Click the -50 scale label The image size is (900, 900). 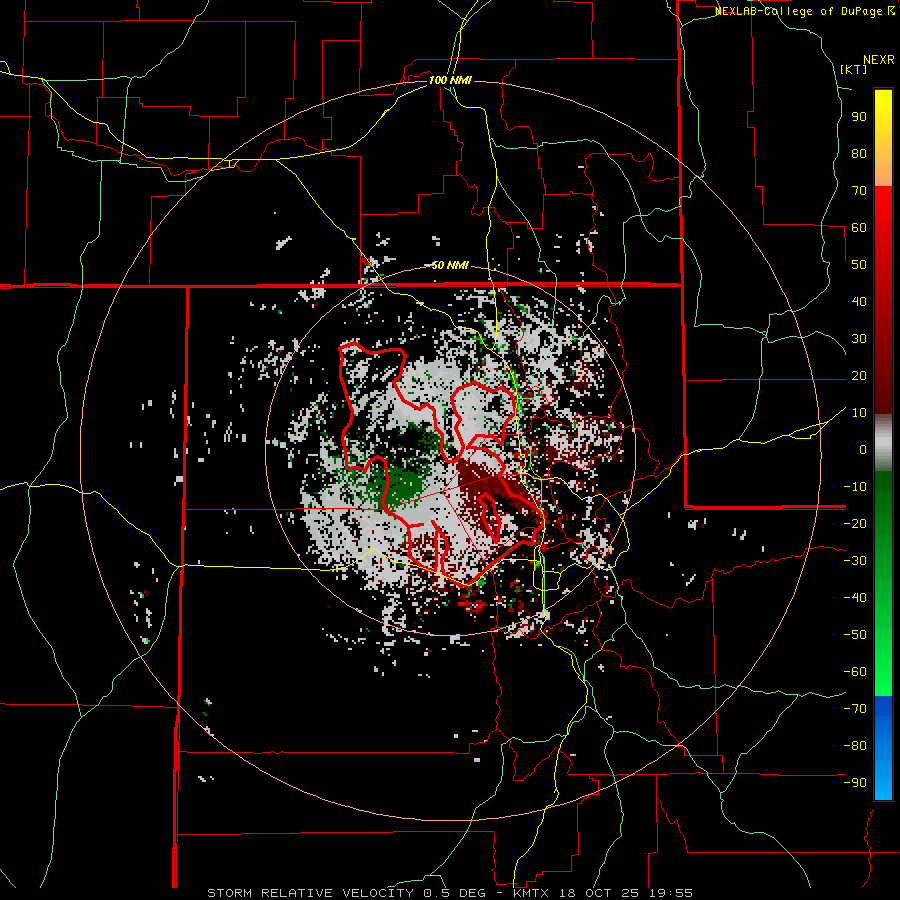pos(855,635)
